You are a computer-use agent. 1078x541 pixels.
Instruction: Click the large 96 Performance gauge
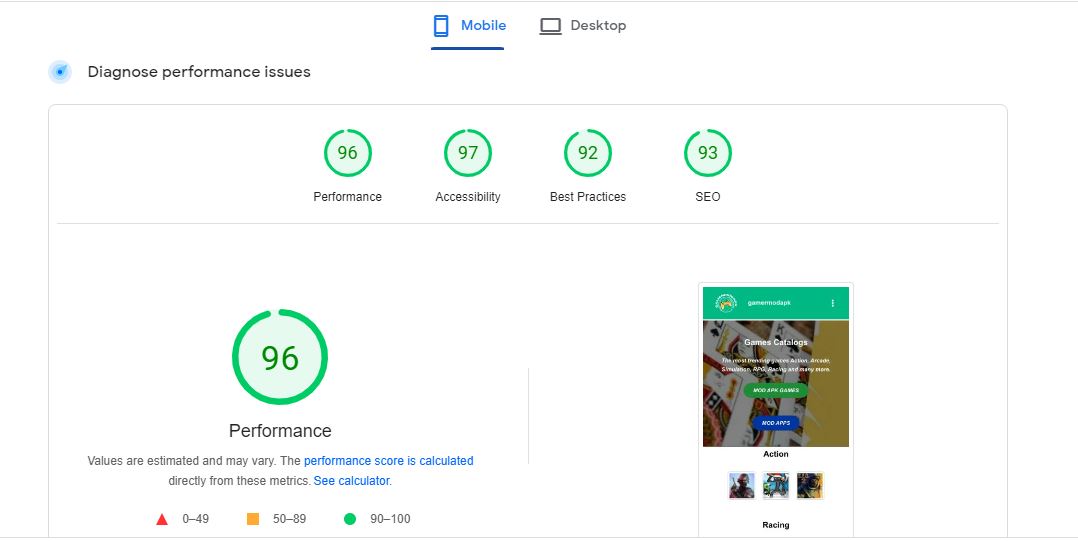pyautogui.click(x=280, y=357)
